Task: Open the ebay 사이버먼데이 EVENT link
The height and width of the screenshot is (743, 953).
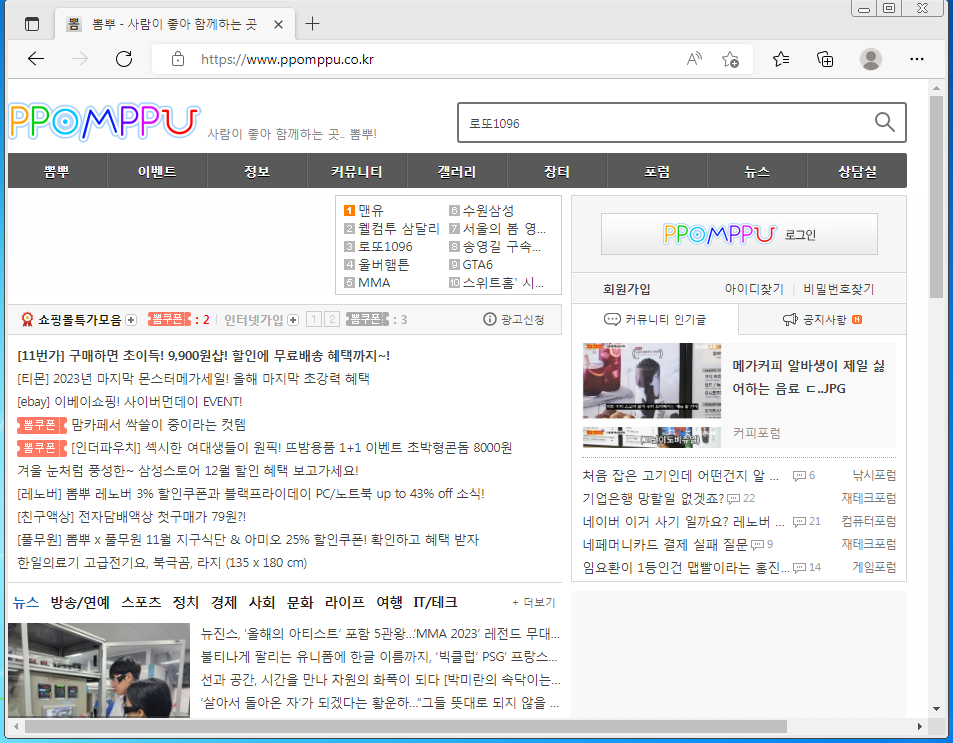Action: click(129, 402)
